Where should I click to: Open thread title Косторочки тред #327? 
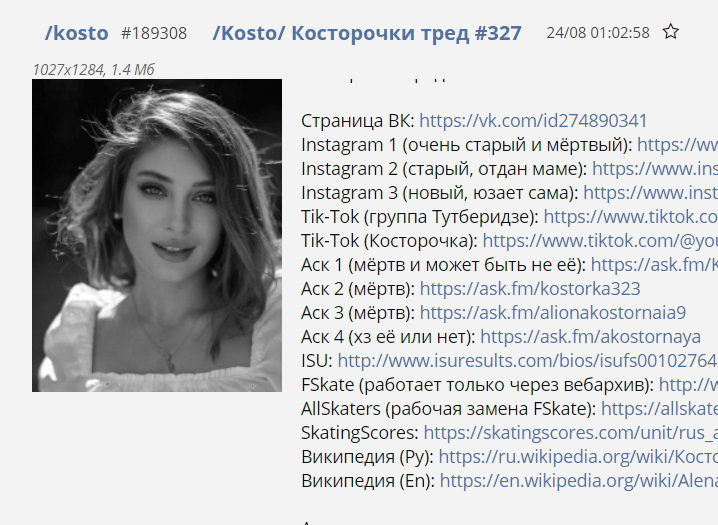pyautogui.click(x=367, y=33)
